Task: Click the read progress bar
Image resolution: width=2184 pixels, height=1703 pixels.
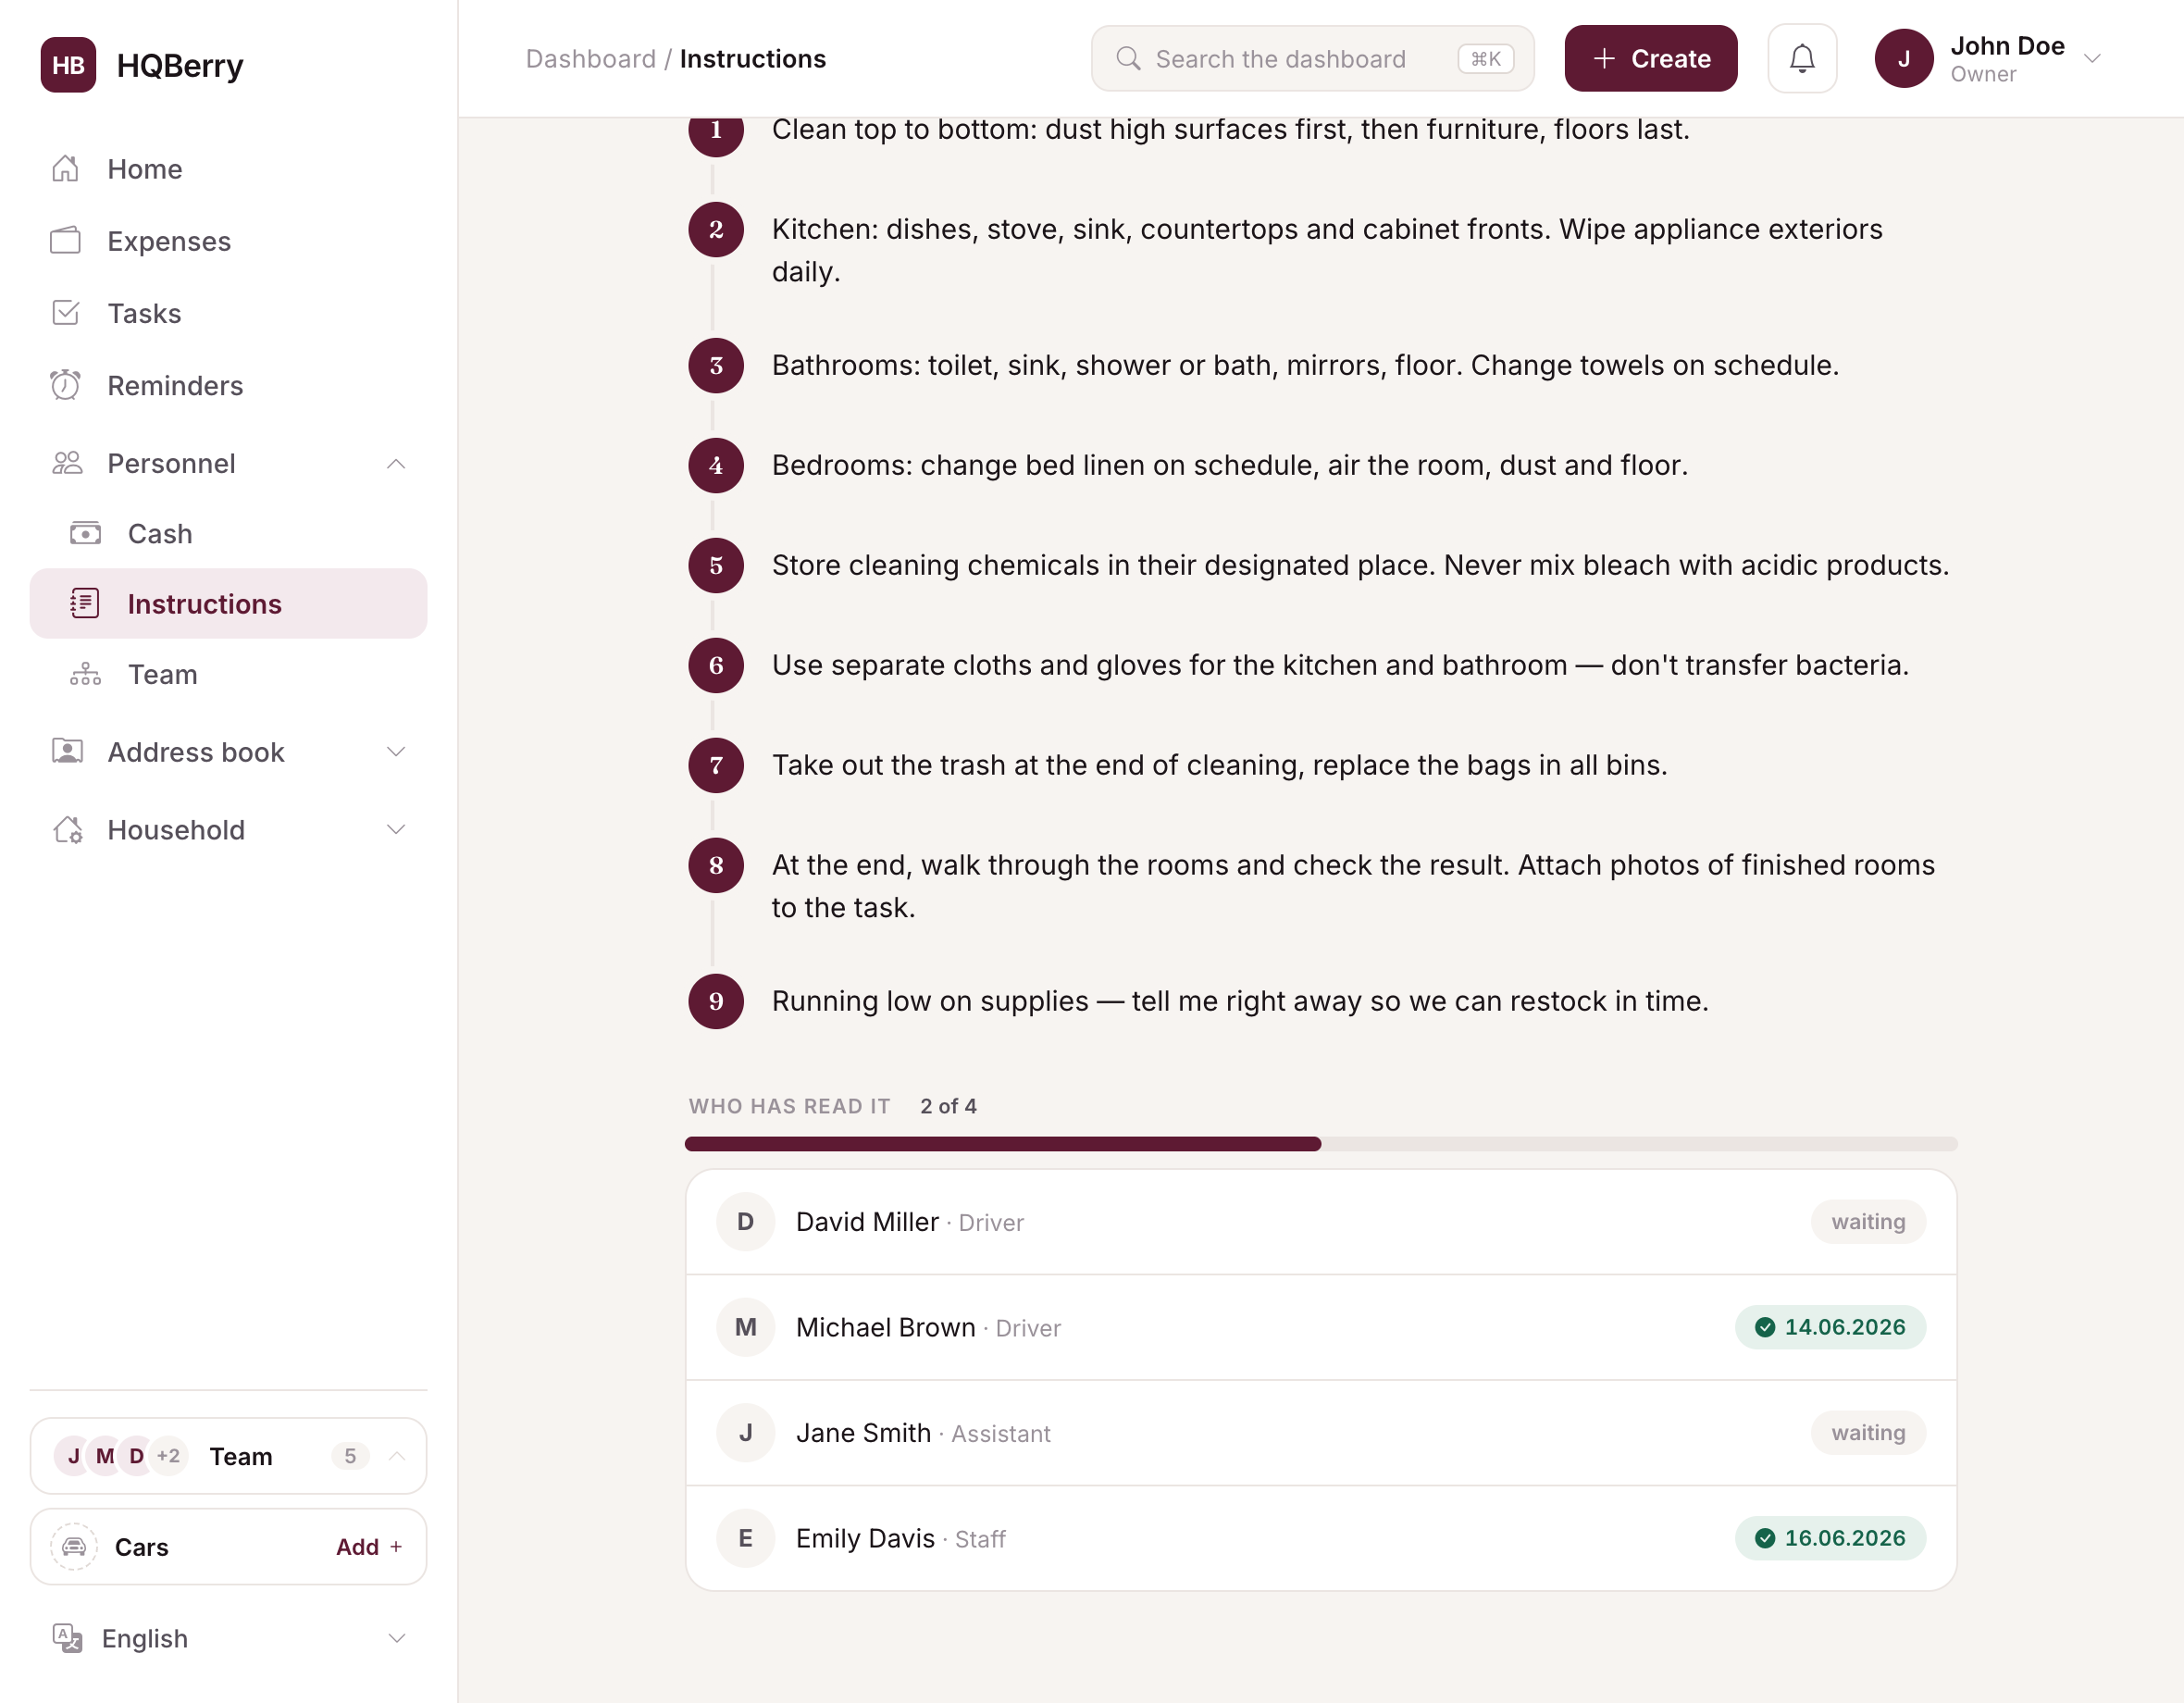Action: (1321, 1144)
